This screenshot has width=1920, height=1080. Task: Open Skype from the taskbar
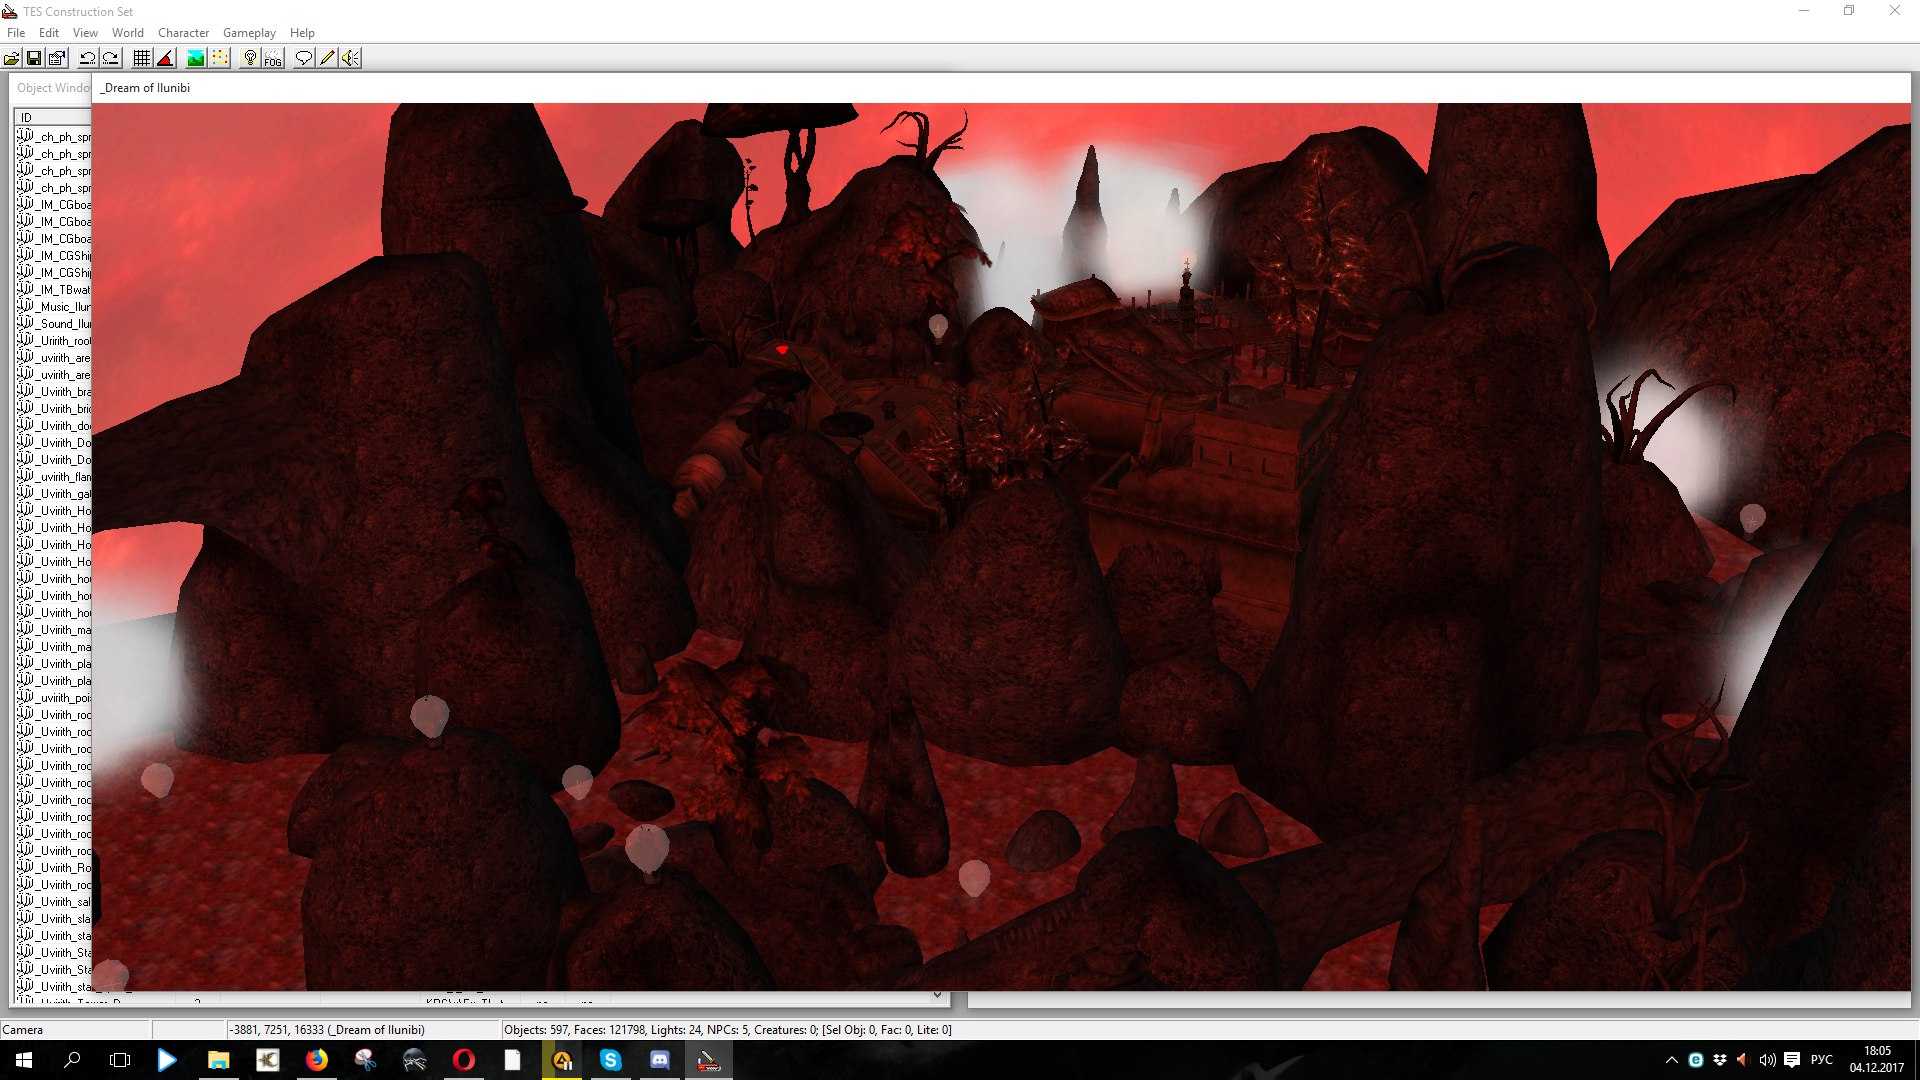610,1060
